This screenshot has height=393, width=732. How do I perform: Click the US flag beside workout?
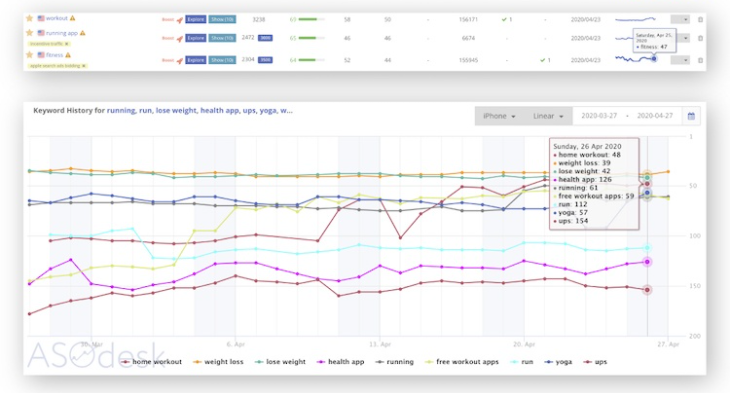click(41, 18)
